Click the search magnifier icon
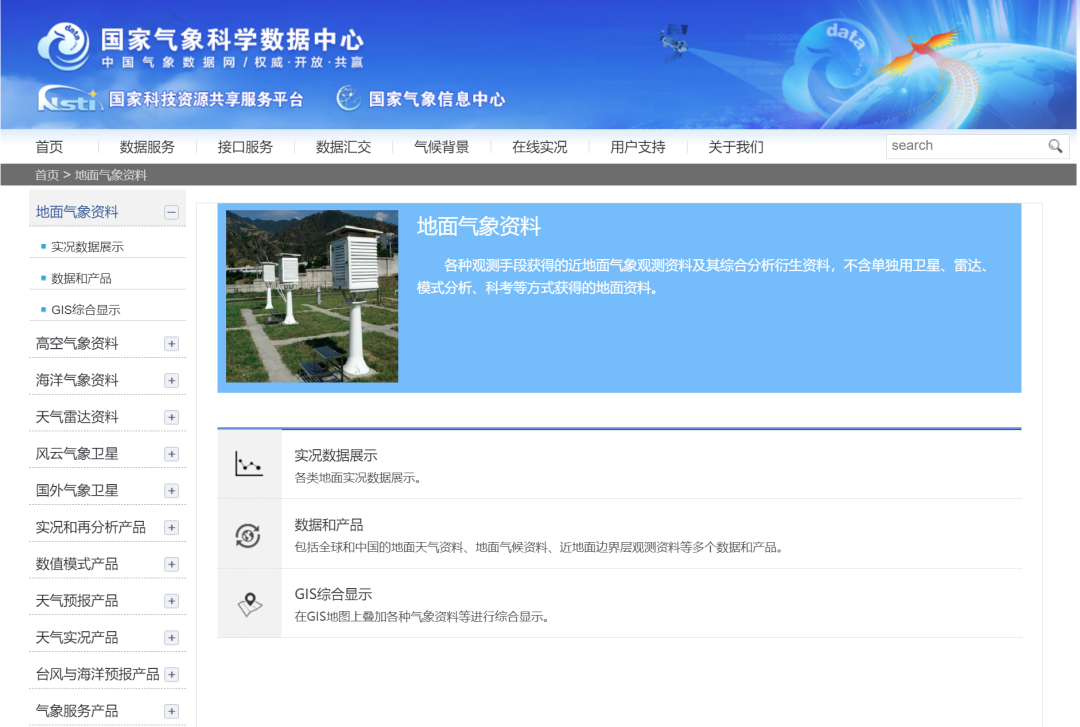Screen dimensions: 1080x727 click(x=1056, y=145)
